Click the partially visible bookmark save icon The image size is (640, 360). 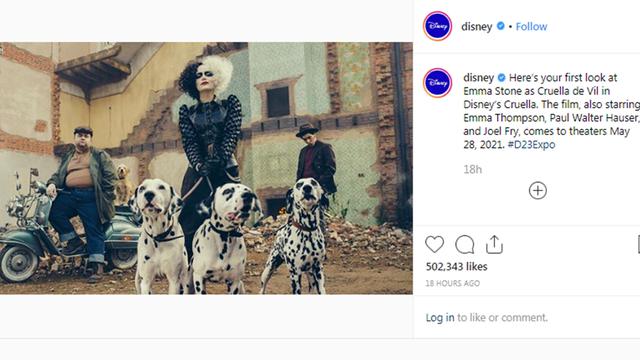click(638, 244)
